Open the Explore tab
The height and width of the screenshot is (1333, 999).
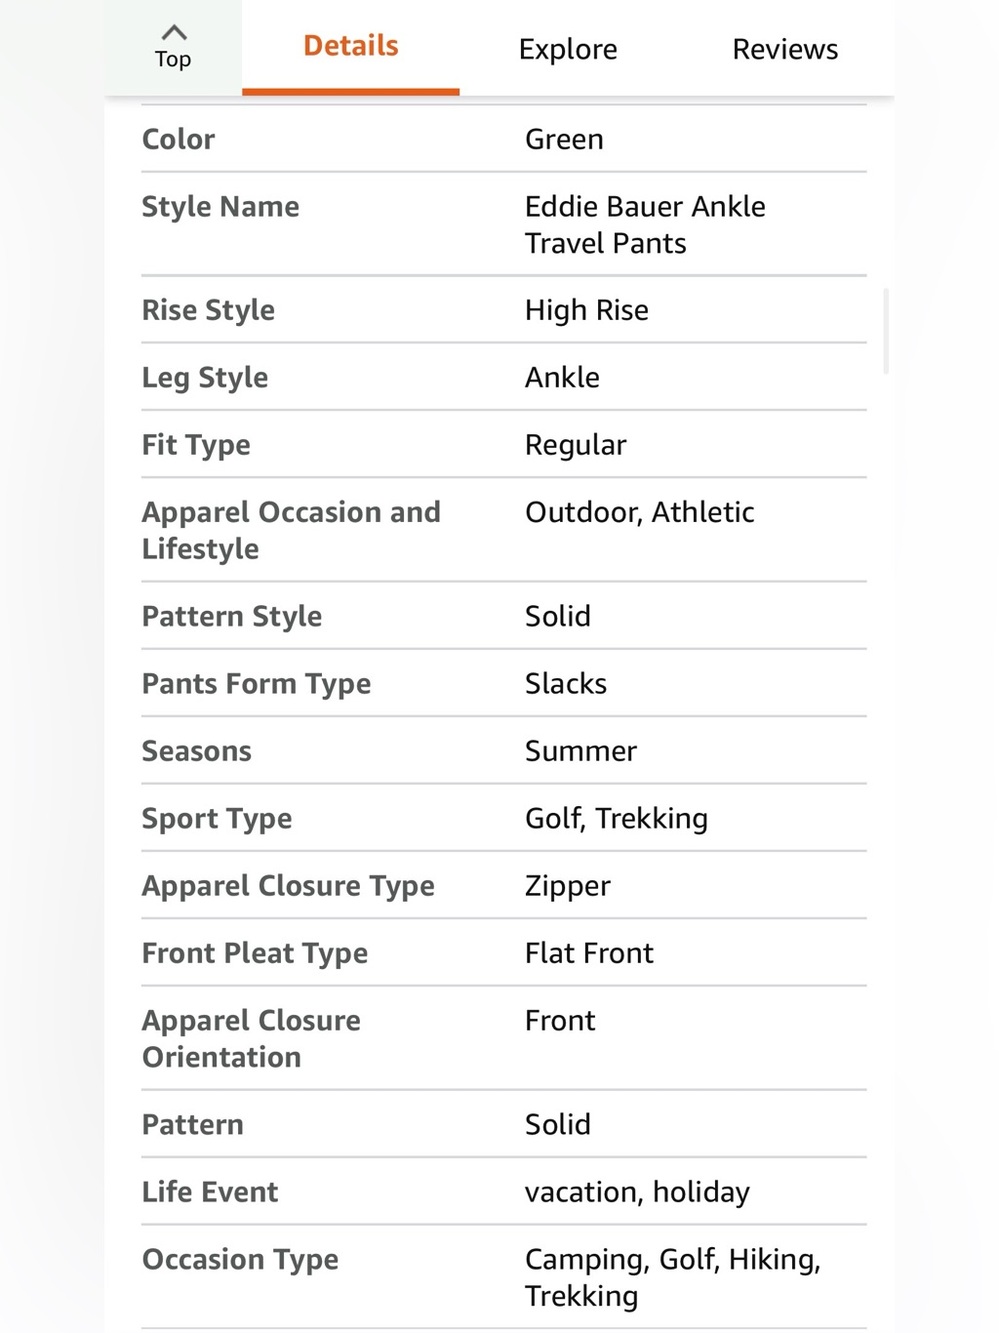[568, 49]
